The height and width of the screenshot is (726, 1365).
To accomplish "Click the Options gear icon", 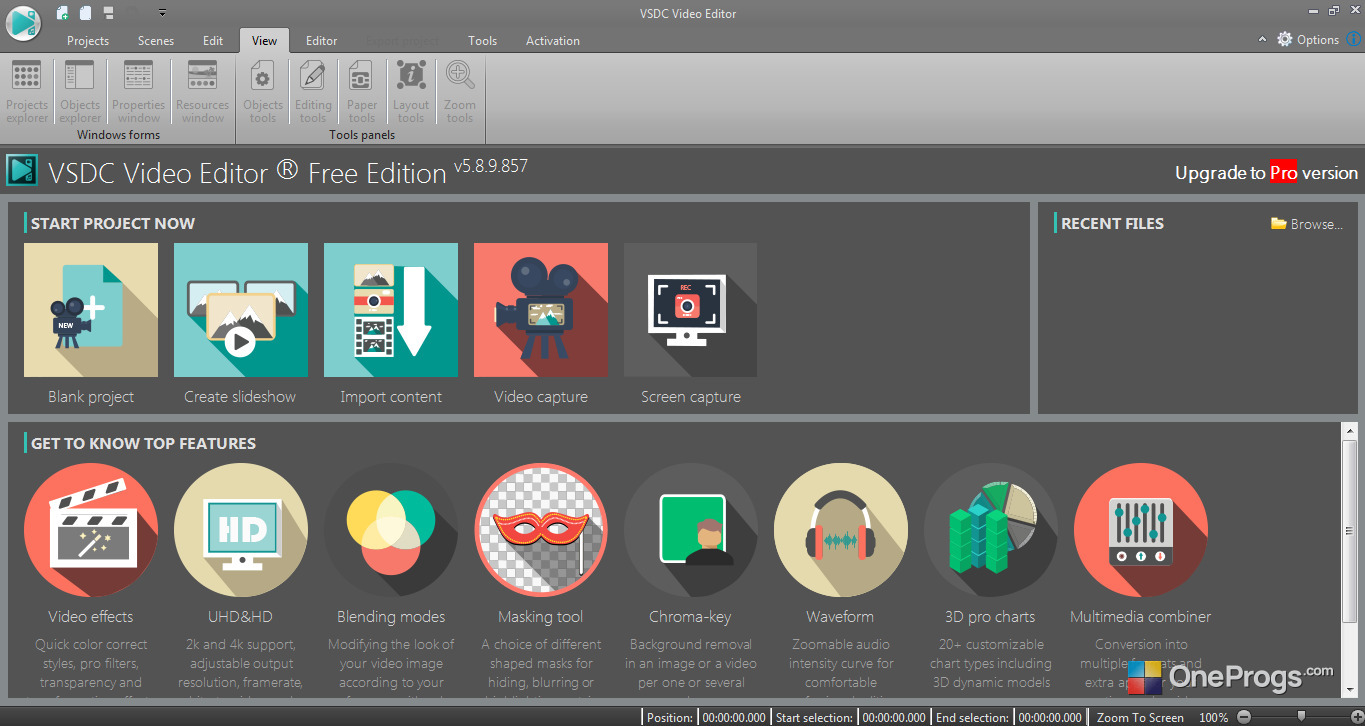I will point(1285,40).
